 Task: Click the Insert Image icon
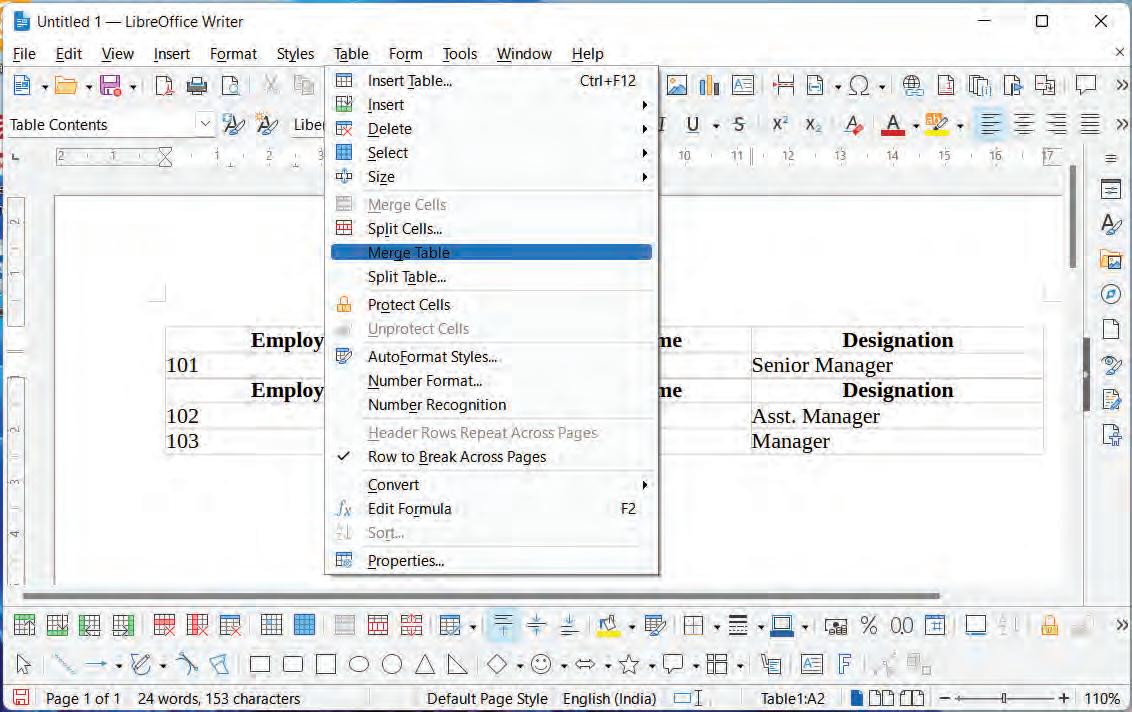(x=676, y=85)
